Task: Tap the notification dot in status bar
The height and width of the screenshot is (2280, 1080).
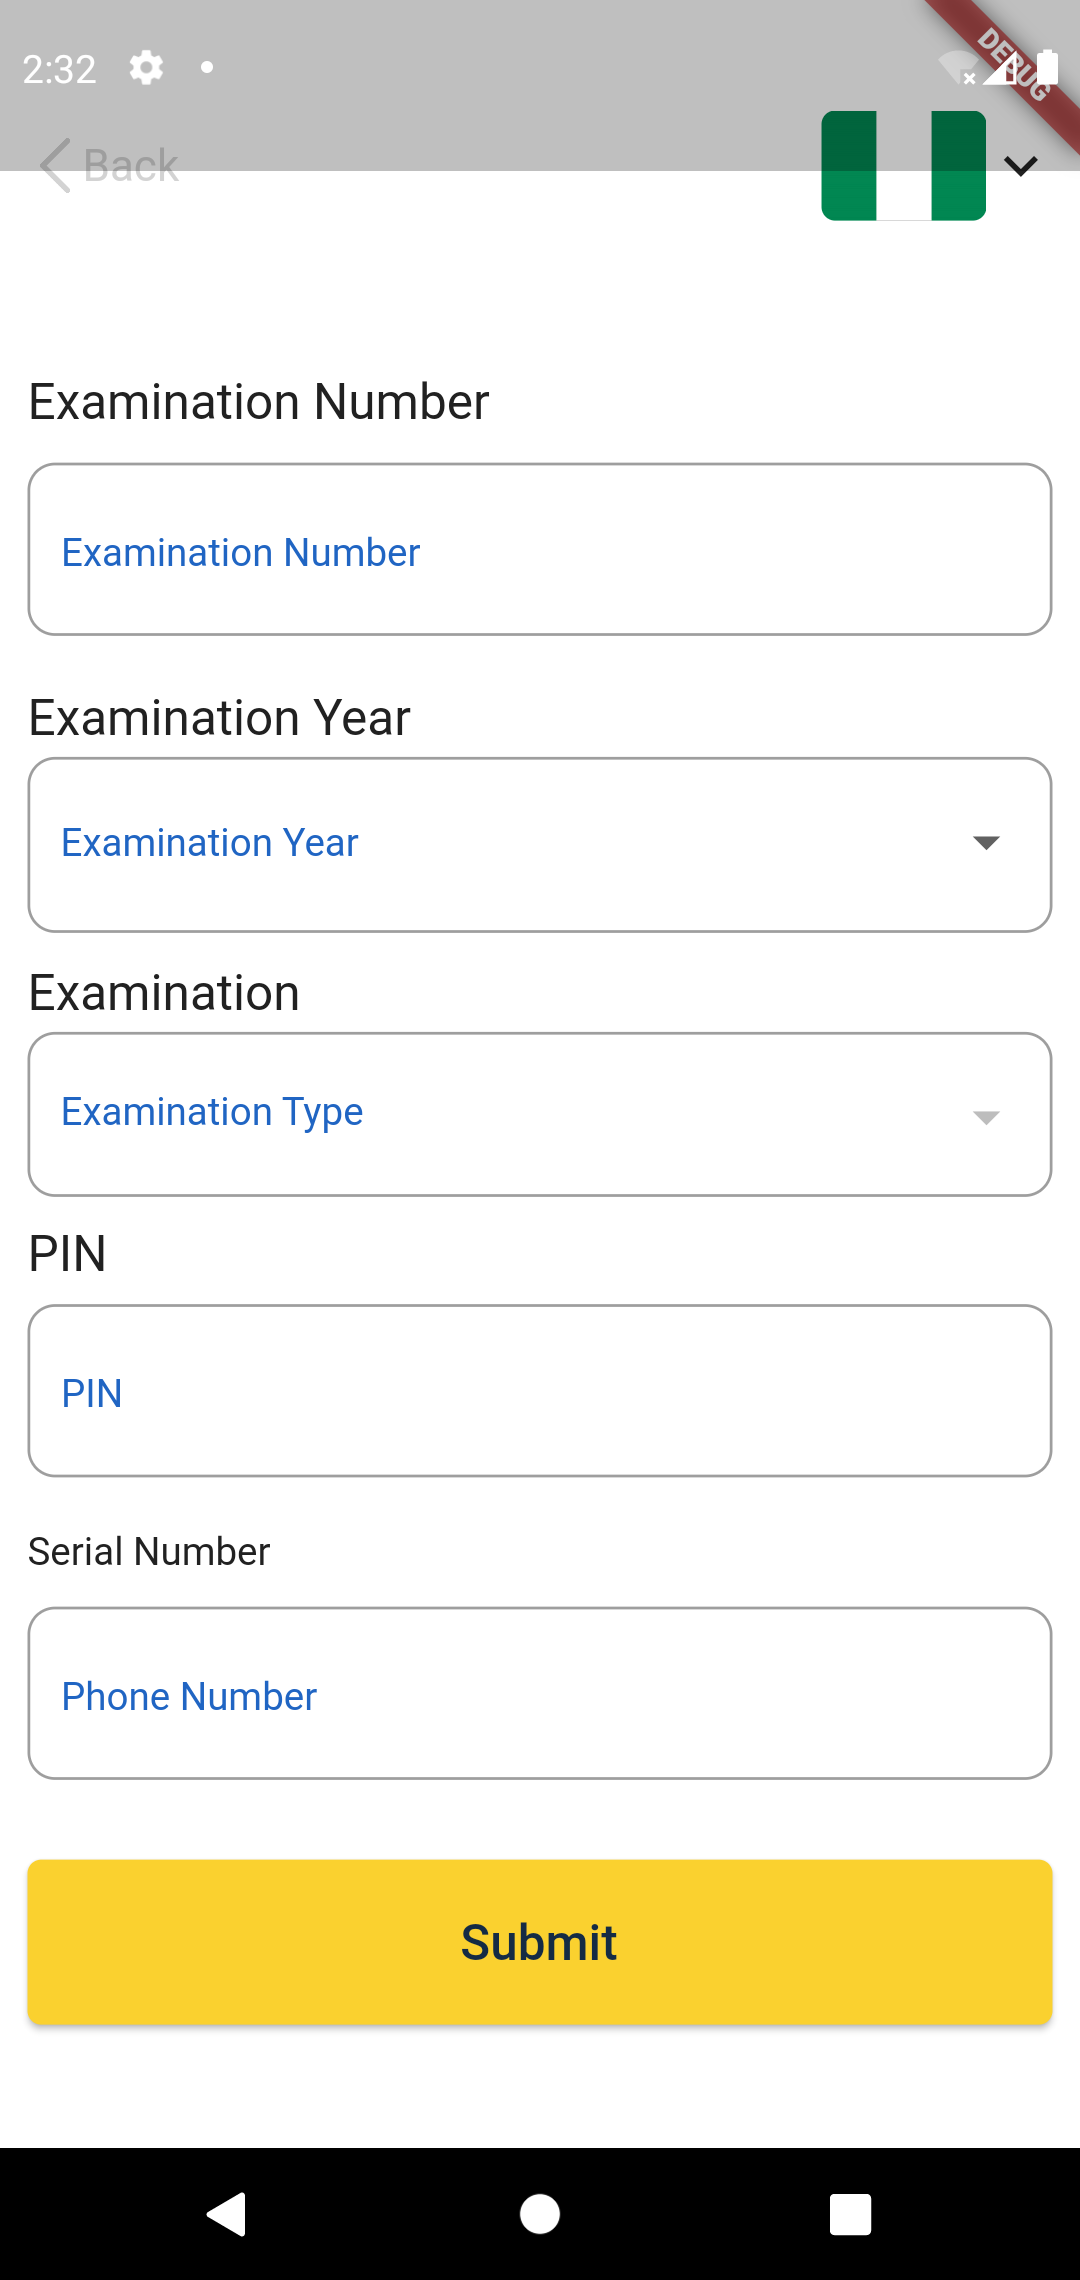Action: [207, 68]
